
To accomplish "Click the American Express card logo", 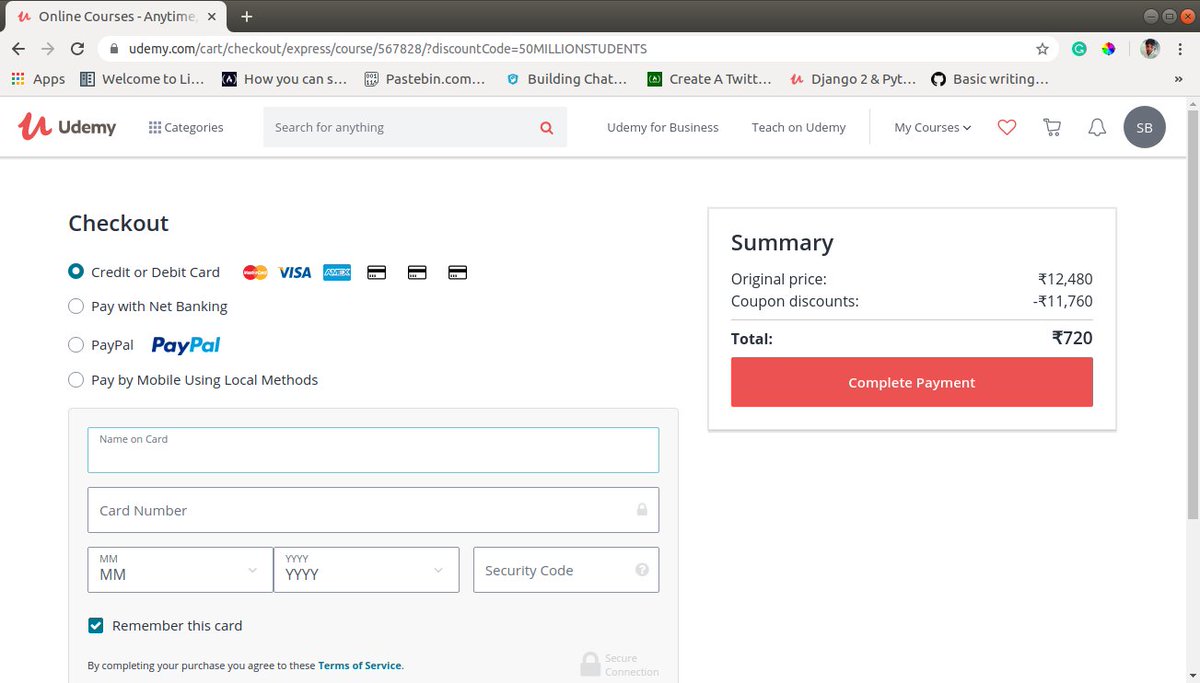I will 337,272.
